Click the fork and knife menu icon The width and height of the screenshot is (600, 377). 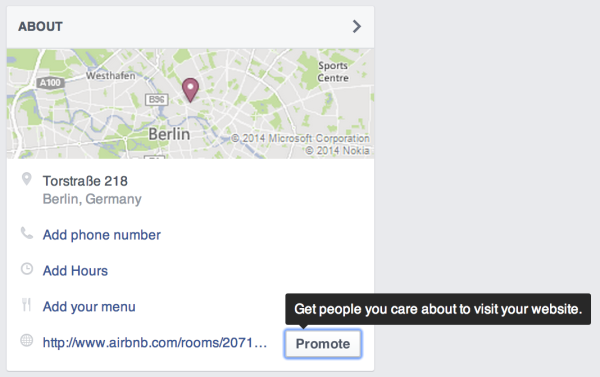click(x=26, y=305)
